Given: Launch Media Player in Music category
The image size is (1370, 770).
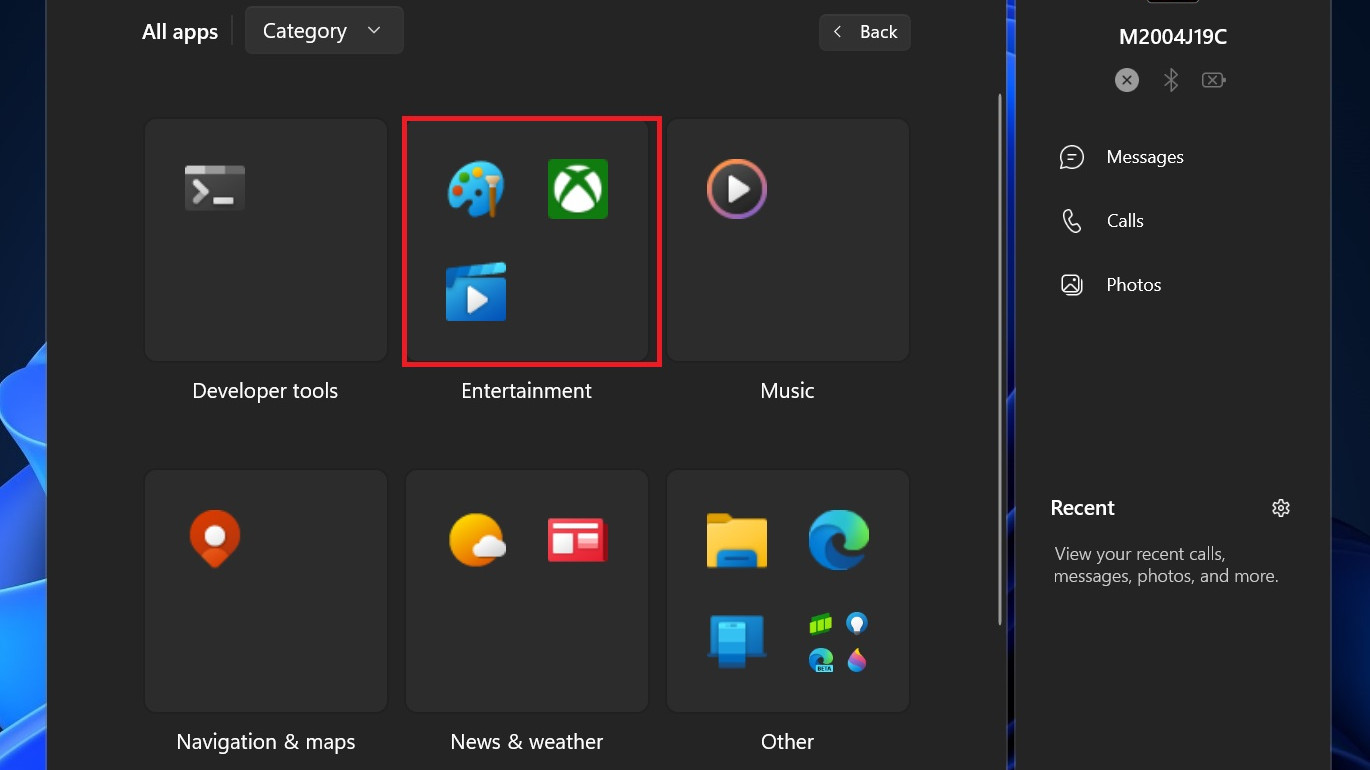Looking at the screenshot, I should click(x=737, y=189).
